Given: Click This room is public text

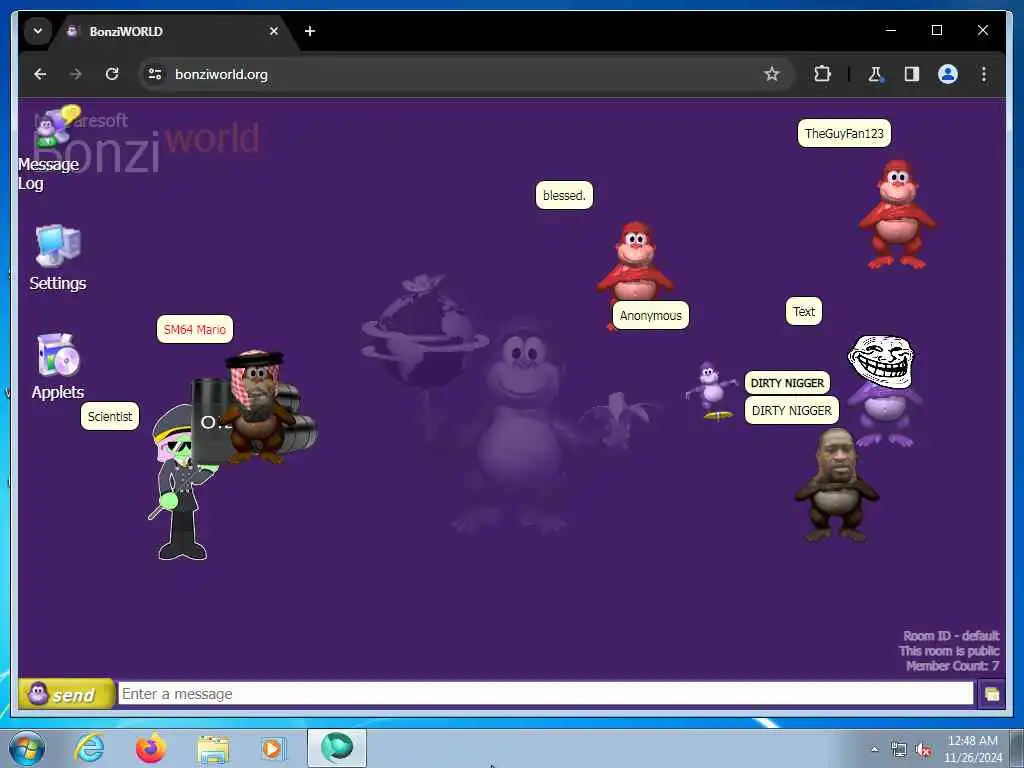Looking at the screenshot, I should [x=949, y=650].
